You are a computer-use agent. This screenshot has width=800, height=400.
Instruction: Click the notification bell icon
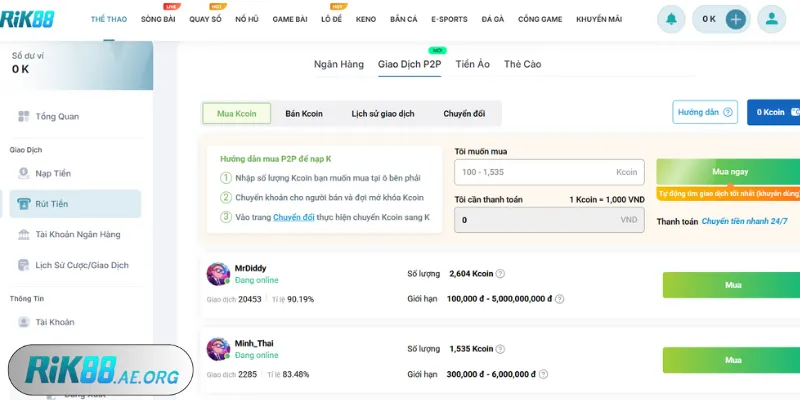point(671,19)
